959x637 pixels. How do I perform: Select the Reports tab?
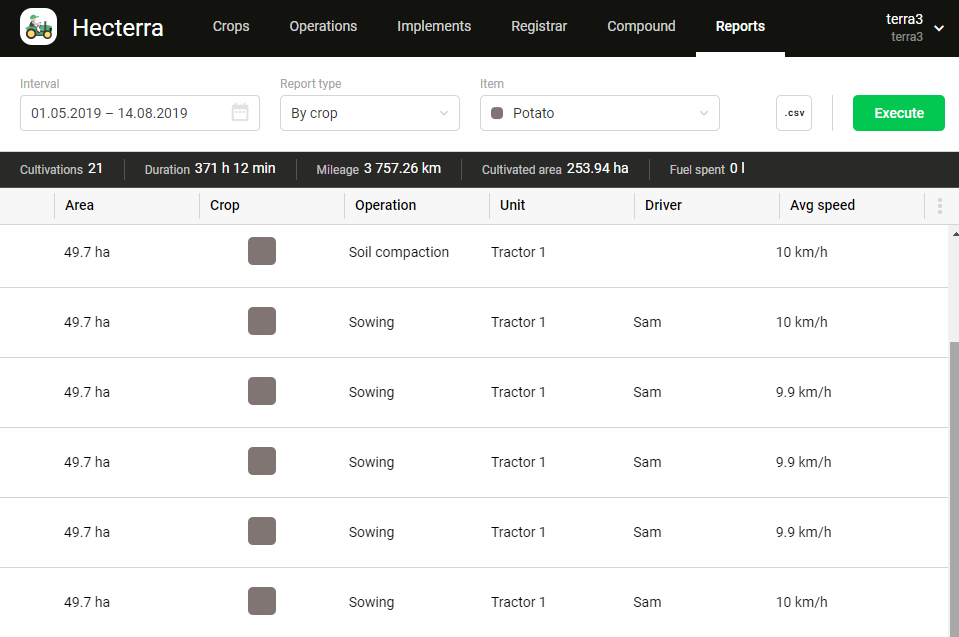tap(740, 27)
